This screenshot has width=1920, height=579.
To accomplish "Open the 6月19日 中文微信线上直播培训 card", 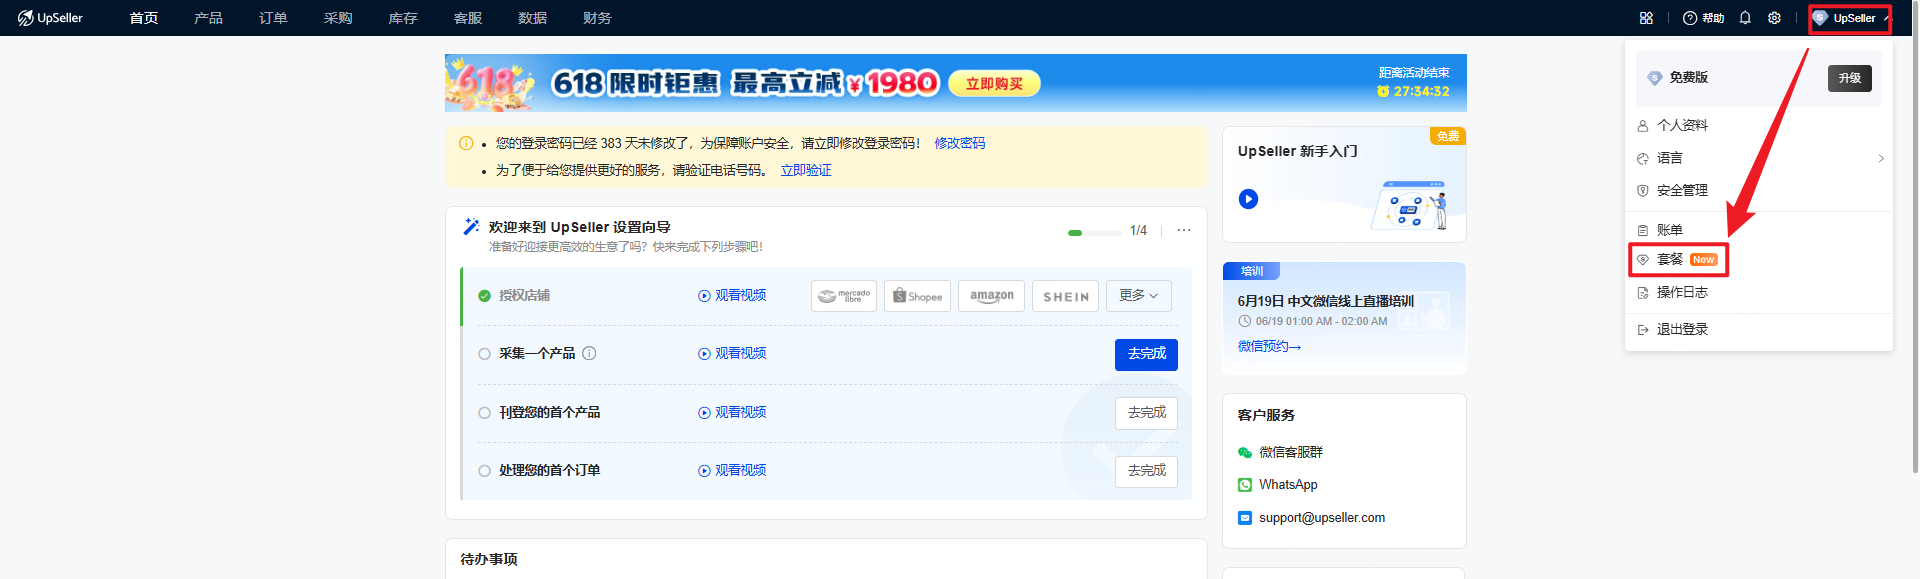I will [x=1344, y=318].
